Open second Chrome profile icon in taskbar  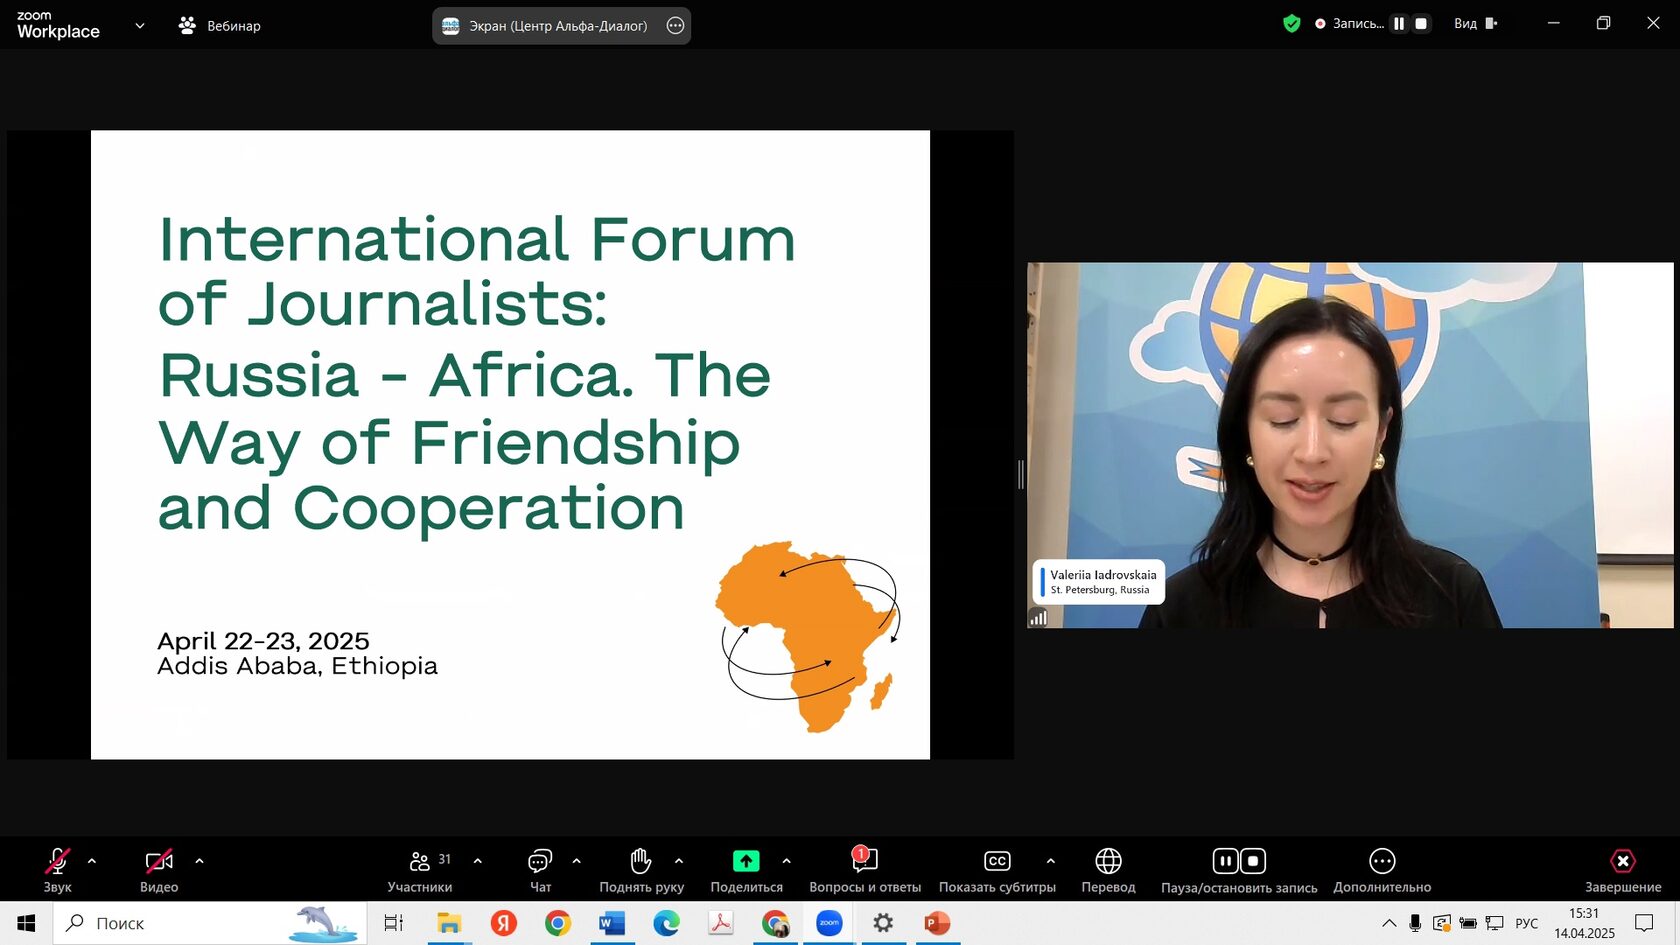pyautogui.click(x=775, y=923)
